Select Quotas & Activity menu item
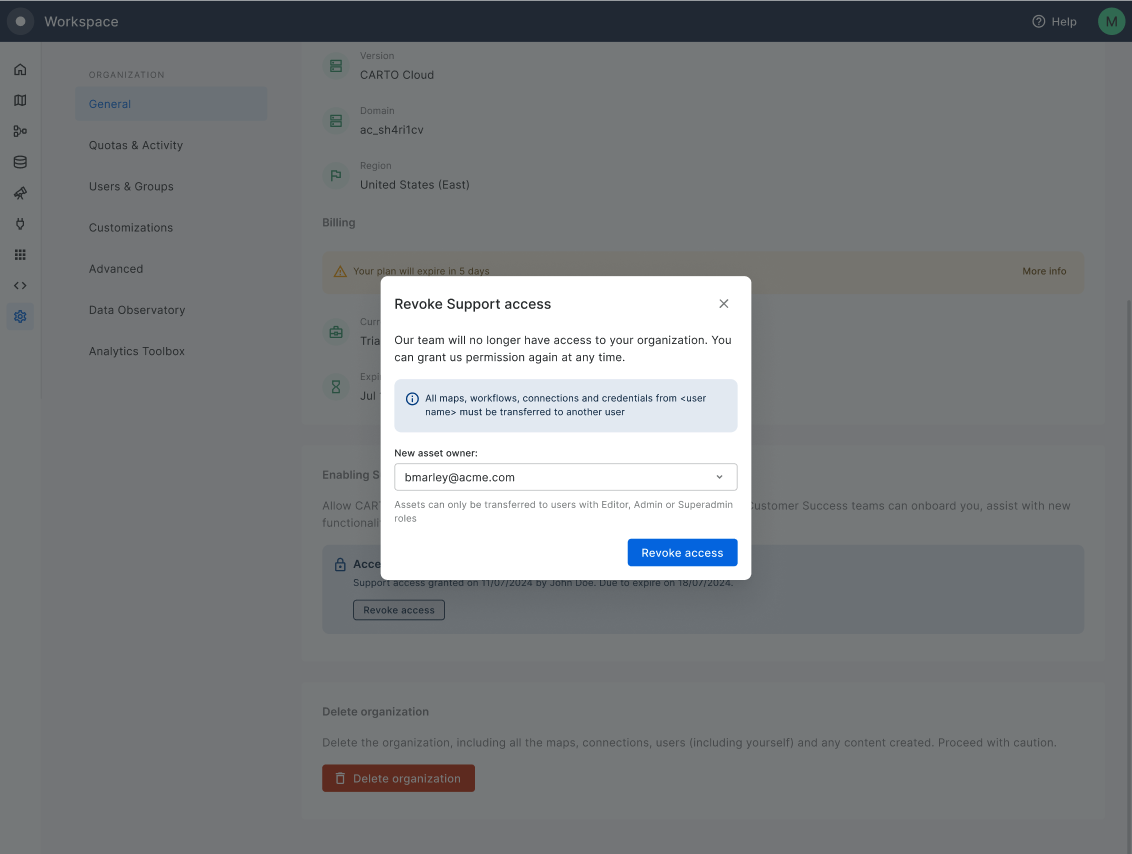 136,145
